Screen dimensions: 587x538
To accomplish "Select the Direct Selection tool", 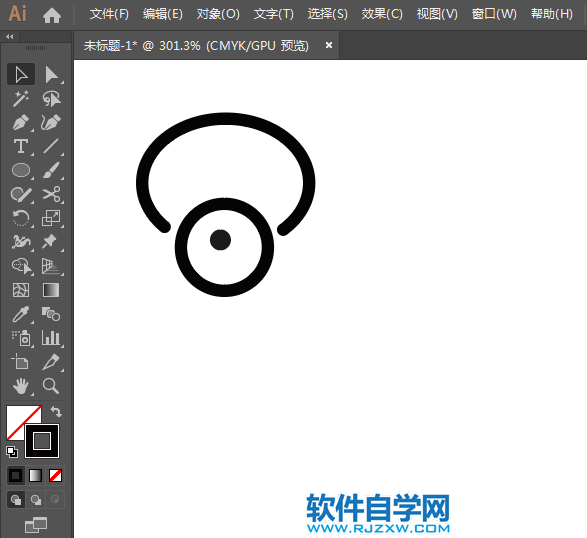I will tap(51, 74).
